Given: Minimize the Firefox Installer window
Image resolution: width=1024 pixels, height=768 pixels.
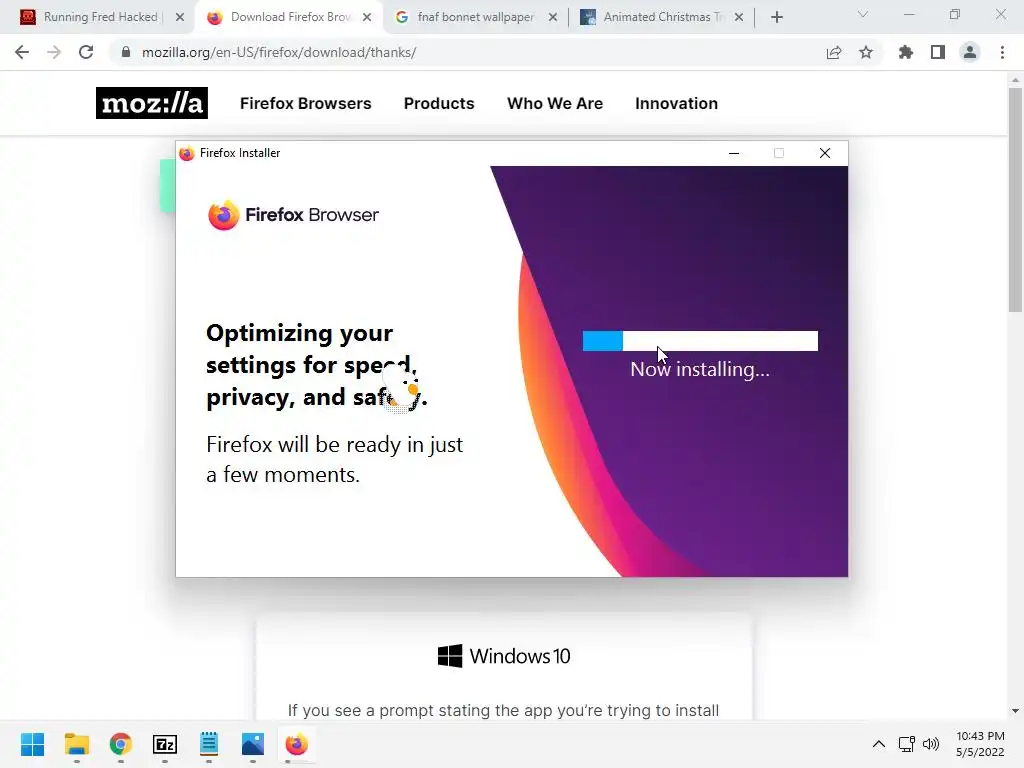Looking at the screenshot, I should (x=734, y=153).
